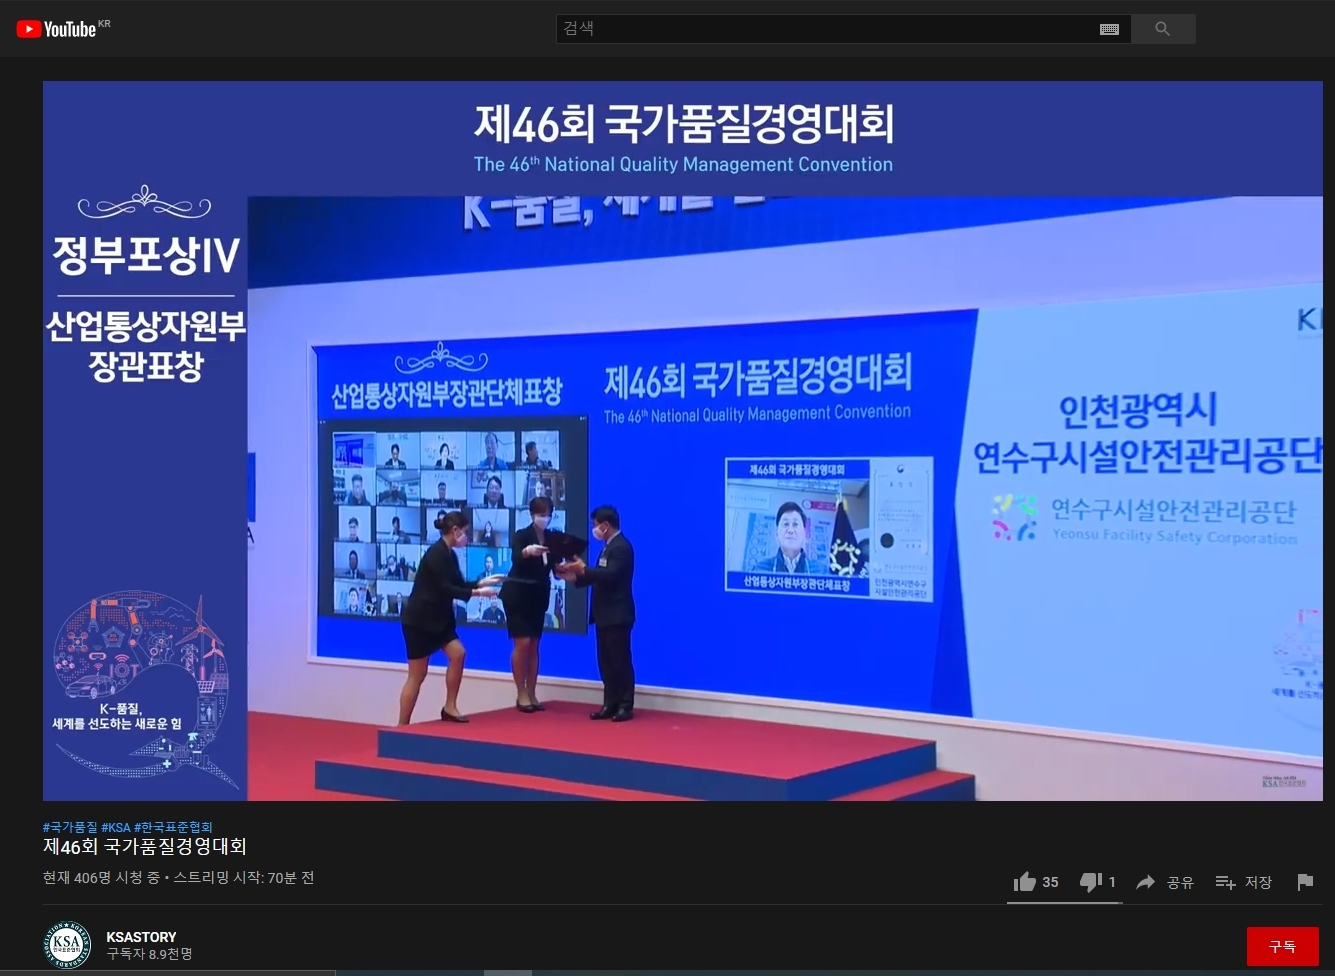Viewport: 1335px width, 976px height.
Task: Like the video with thumbs-up
Action: click(1024, 882)
